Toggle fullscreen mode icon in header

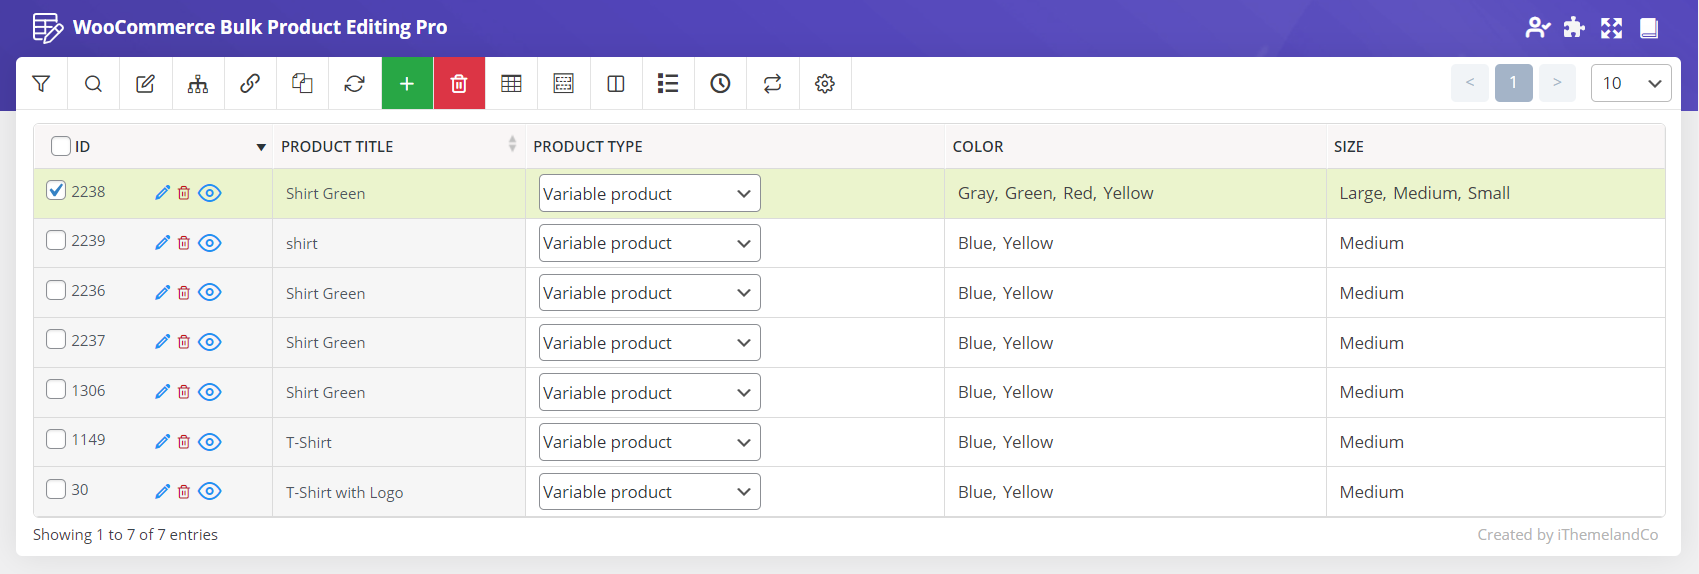pyautogui.click(x=1611, y=28)
